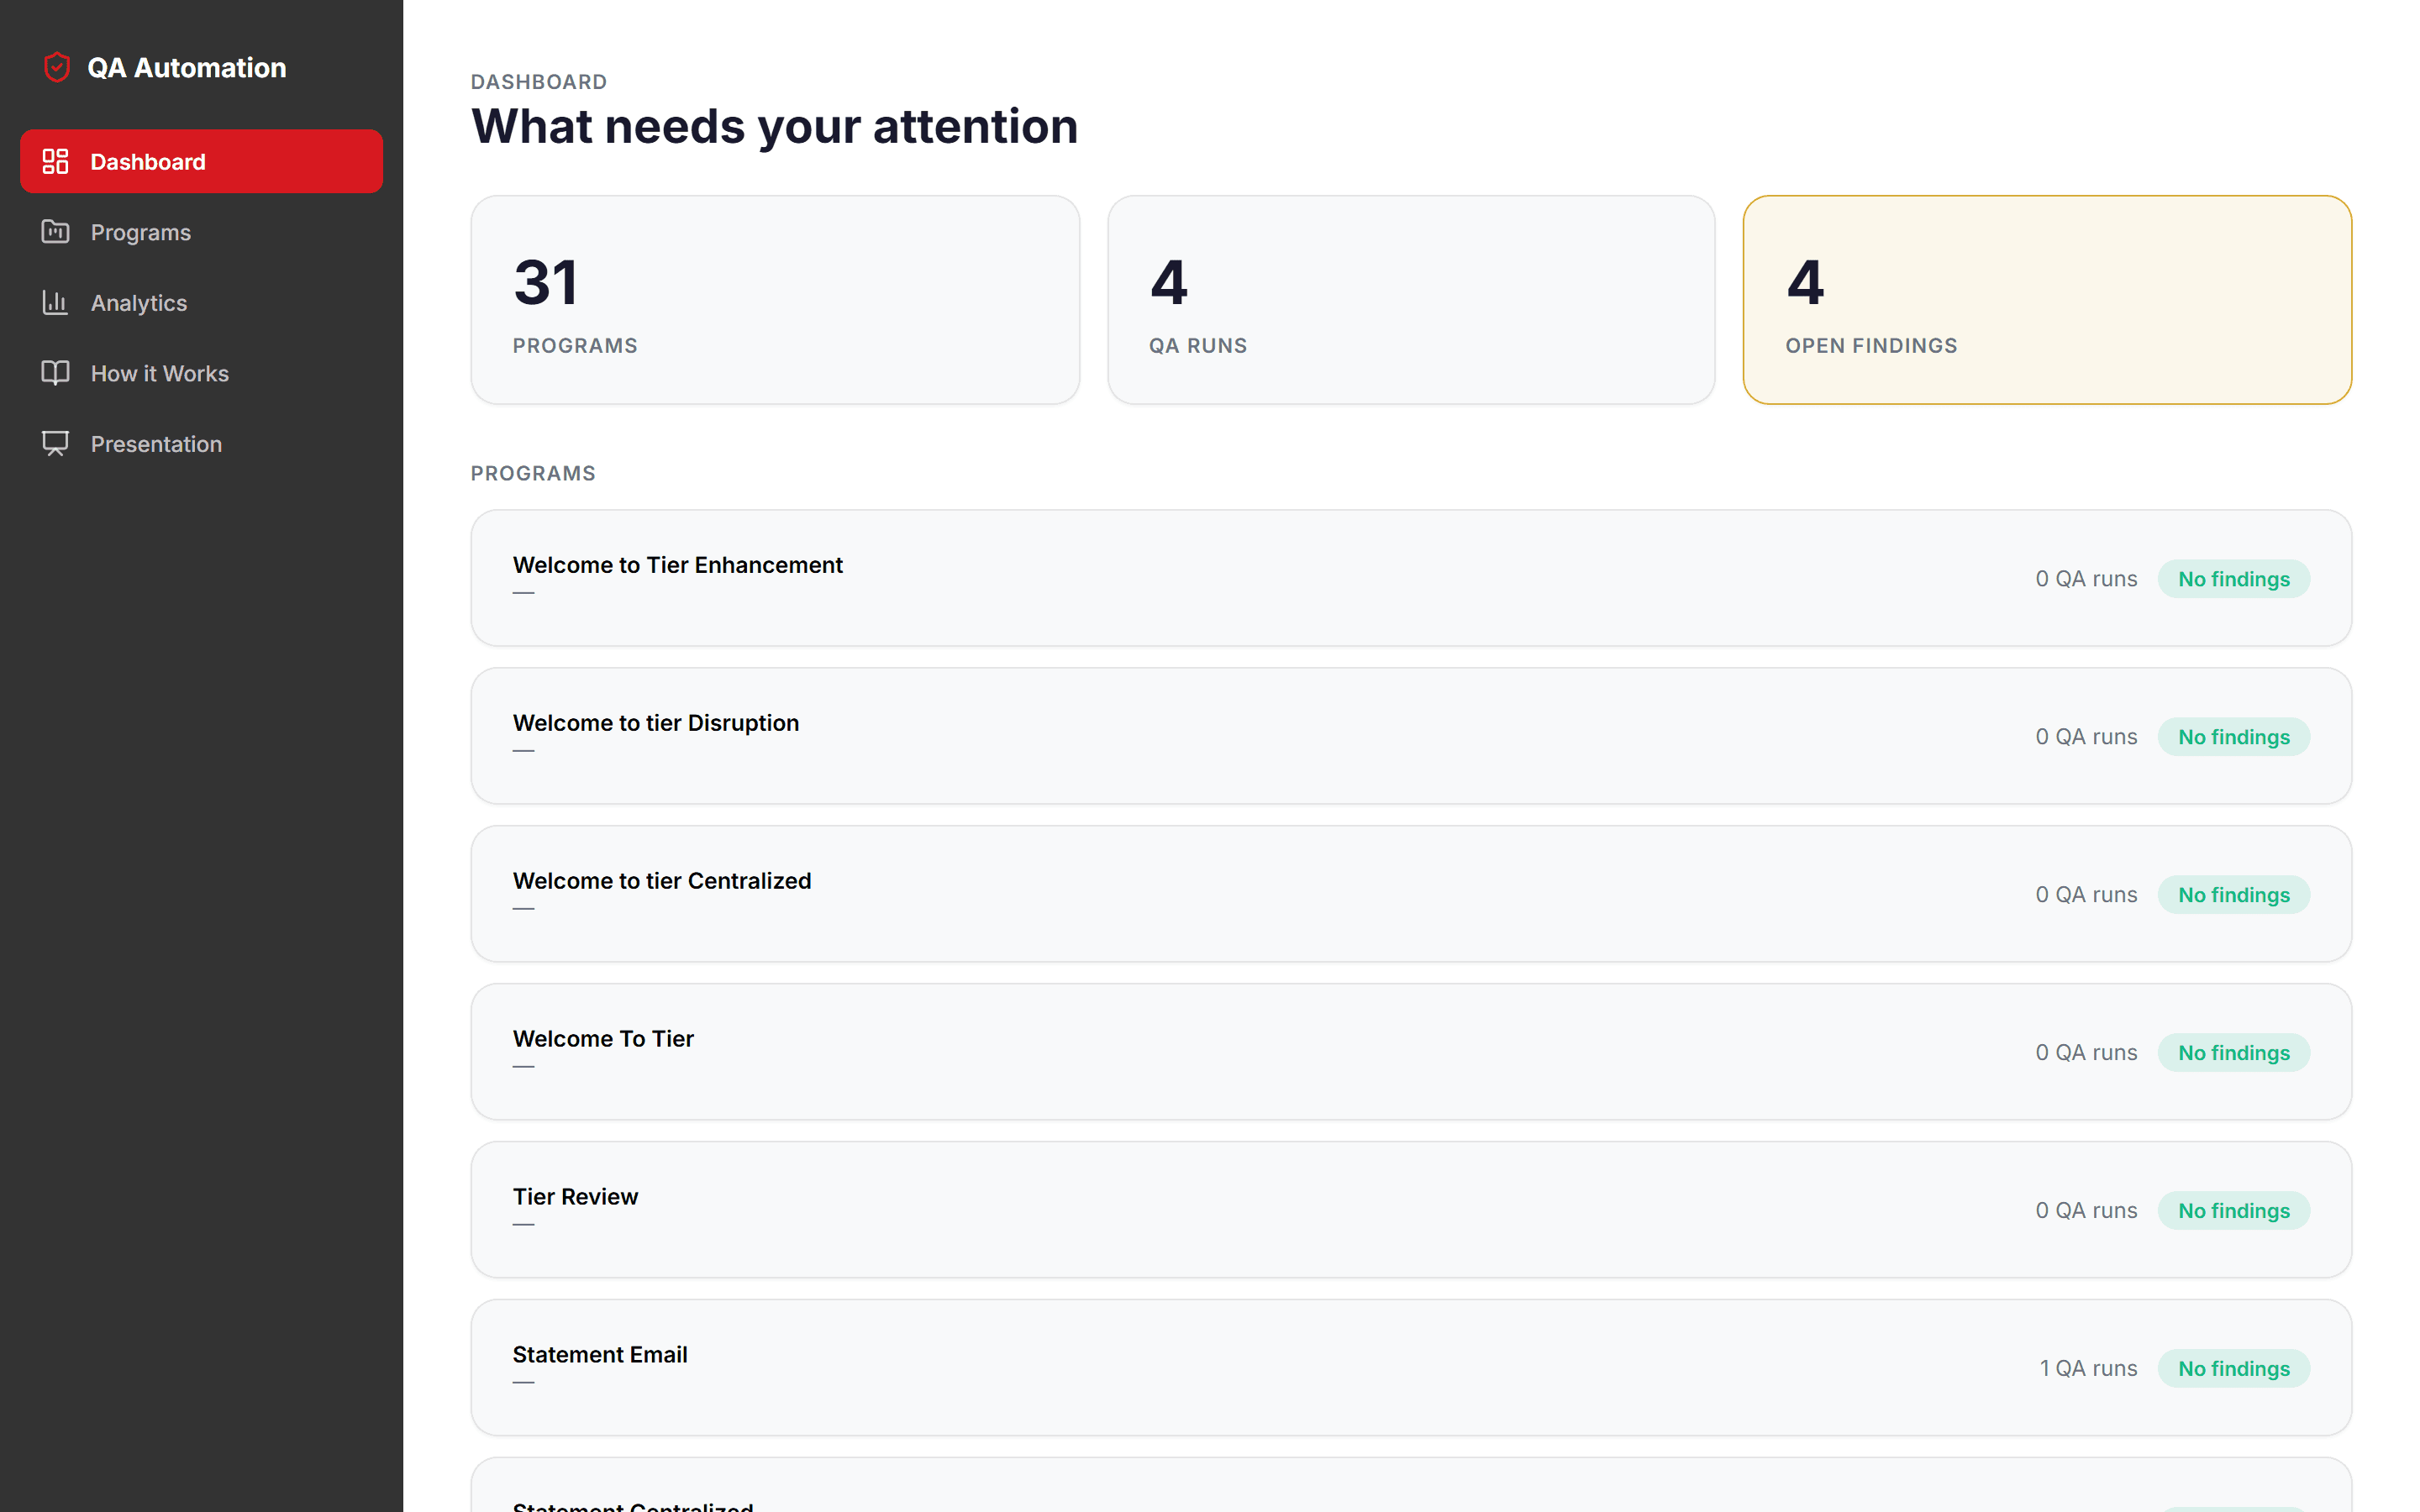This screenshot has width=2420, height=1512.
Task: Click the How it Works book icon
Action: 55,373
